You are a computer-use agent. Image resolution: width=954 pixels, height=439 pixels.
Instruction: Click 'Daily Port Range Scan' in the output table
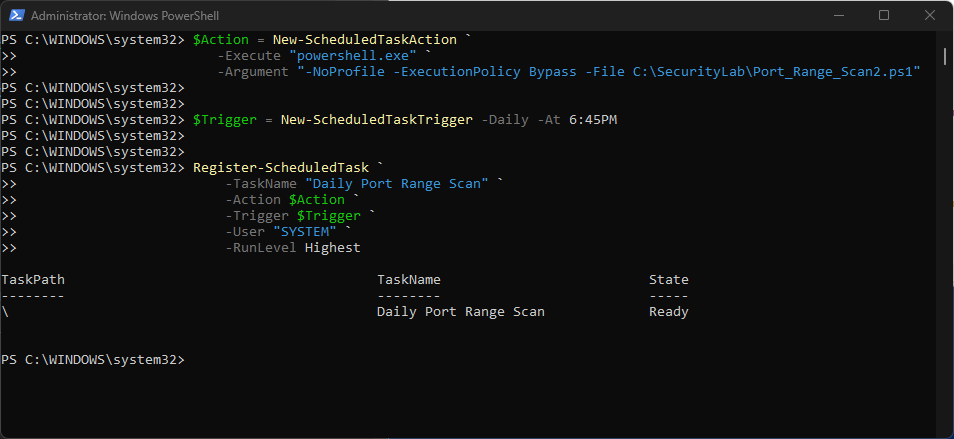460,311
